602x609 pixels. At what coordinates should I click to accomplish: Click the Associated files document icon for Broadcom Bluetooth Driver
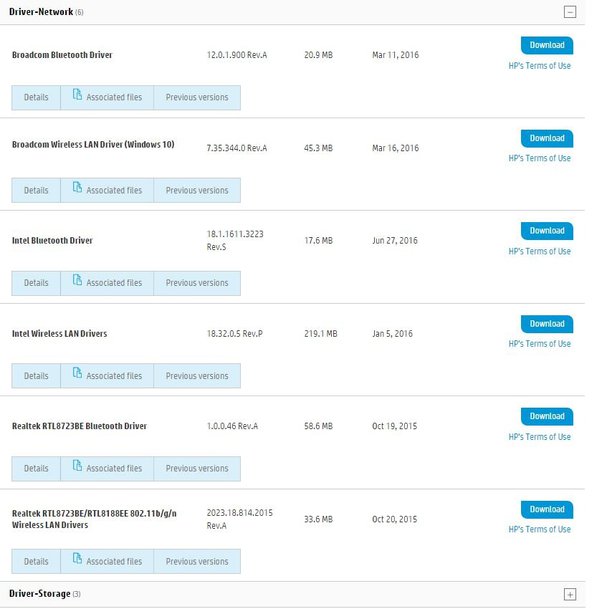point(76,97)
